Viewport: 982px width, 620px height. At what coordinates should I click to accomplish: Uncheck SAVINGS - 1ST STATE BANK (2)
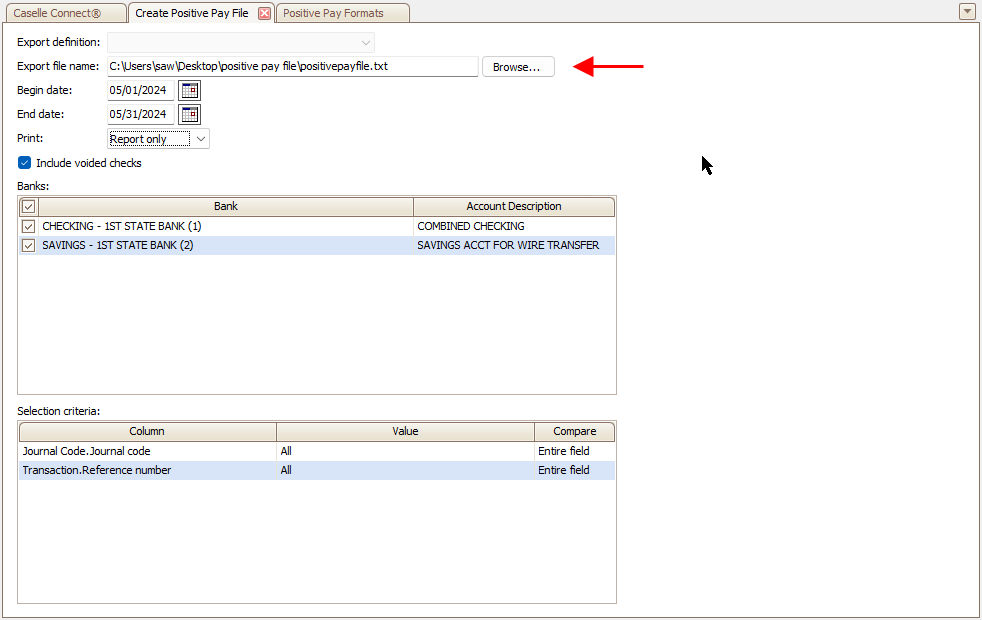point(28,245)
